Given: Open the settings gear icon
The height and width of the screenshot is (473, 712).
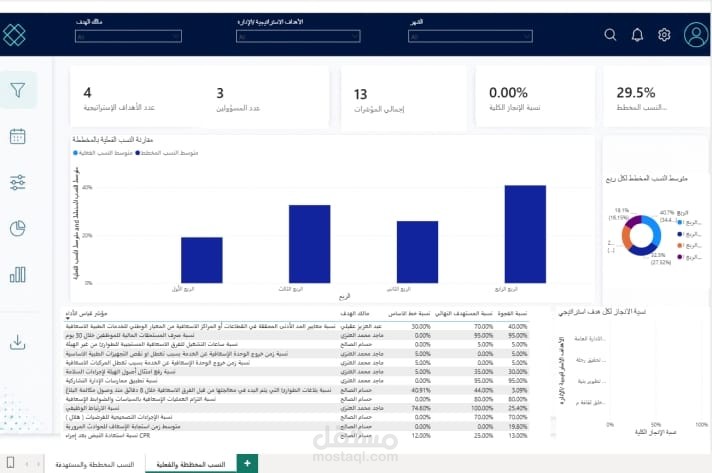Looking at the screenshot, I should click(664, 35).
